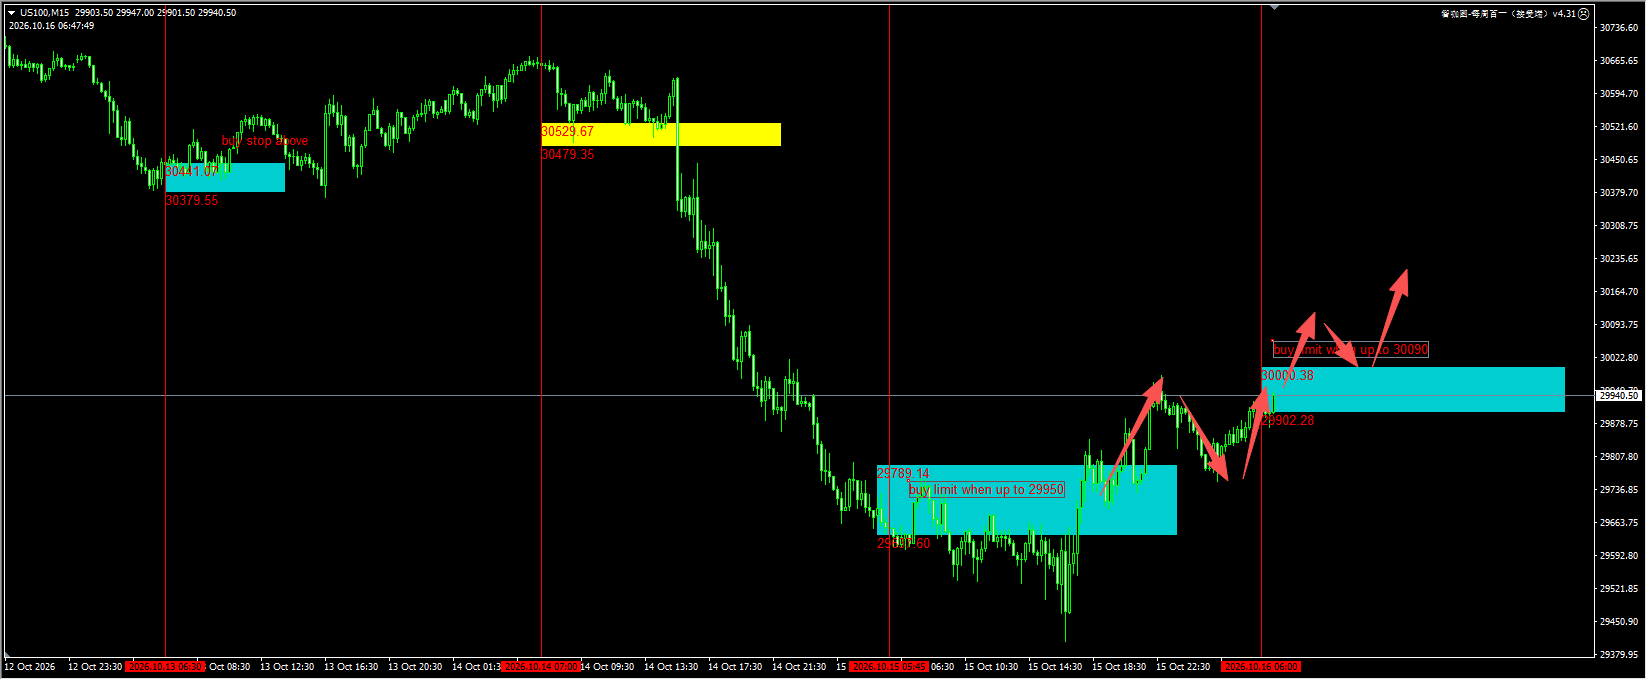Screen dimensions: 1647x680
Task: Select the cyan rectangle labeled 29789.14
Action: (1027, 500)
